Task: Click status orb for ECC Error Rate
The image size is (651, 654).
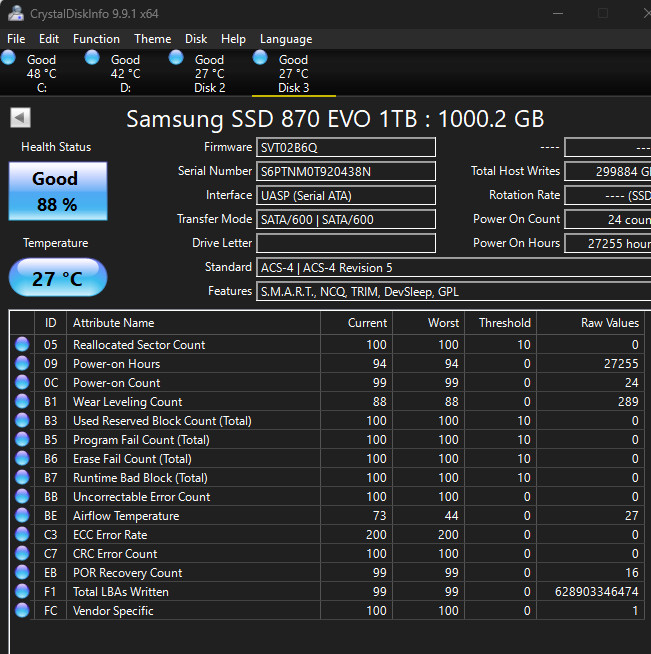Action: click(22, 534)
